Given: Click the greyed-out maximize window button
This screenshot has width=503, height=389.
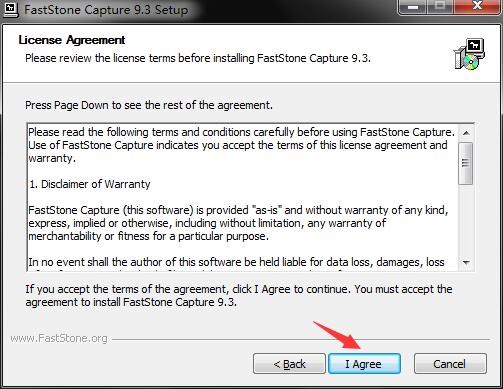Looking at the screenshot, I should pos(440,7).
